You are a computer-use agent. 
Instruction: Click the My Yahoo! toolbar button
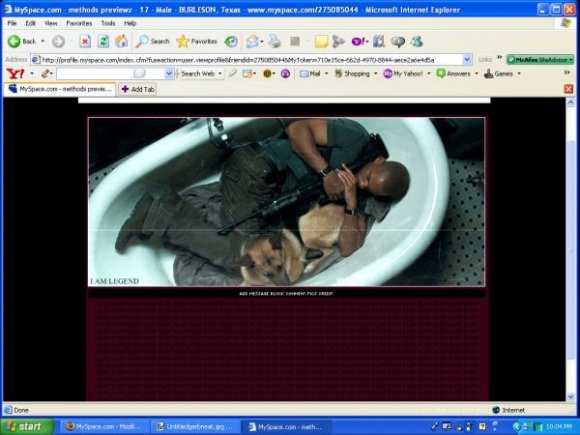pos(403,74)
